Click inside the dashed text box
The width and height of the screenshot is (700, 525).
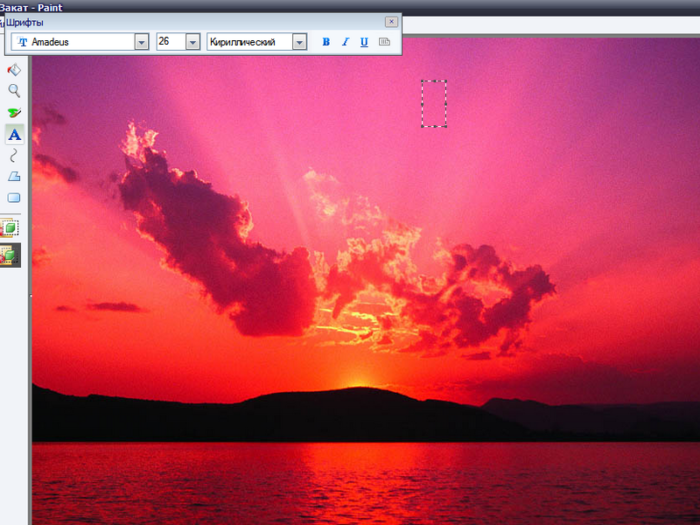click(x=433, y=103)
